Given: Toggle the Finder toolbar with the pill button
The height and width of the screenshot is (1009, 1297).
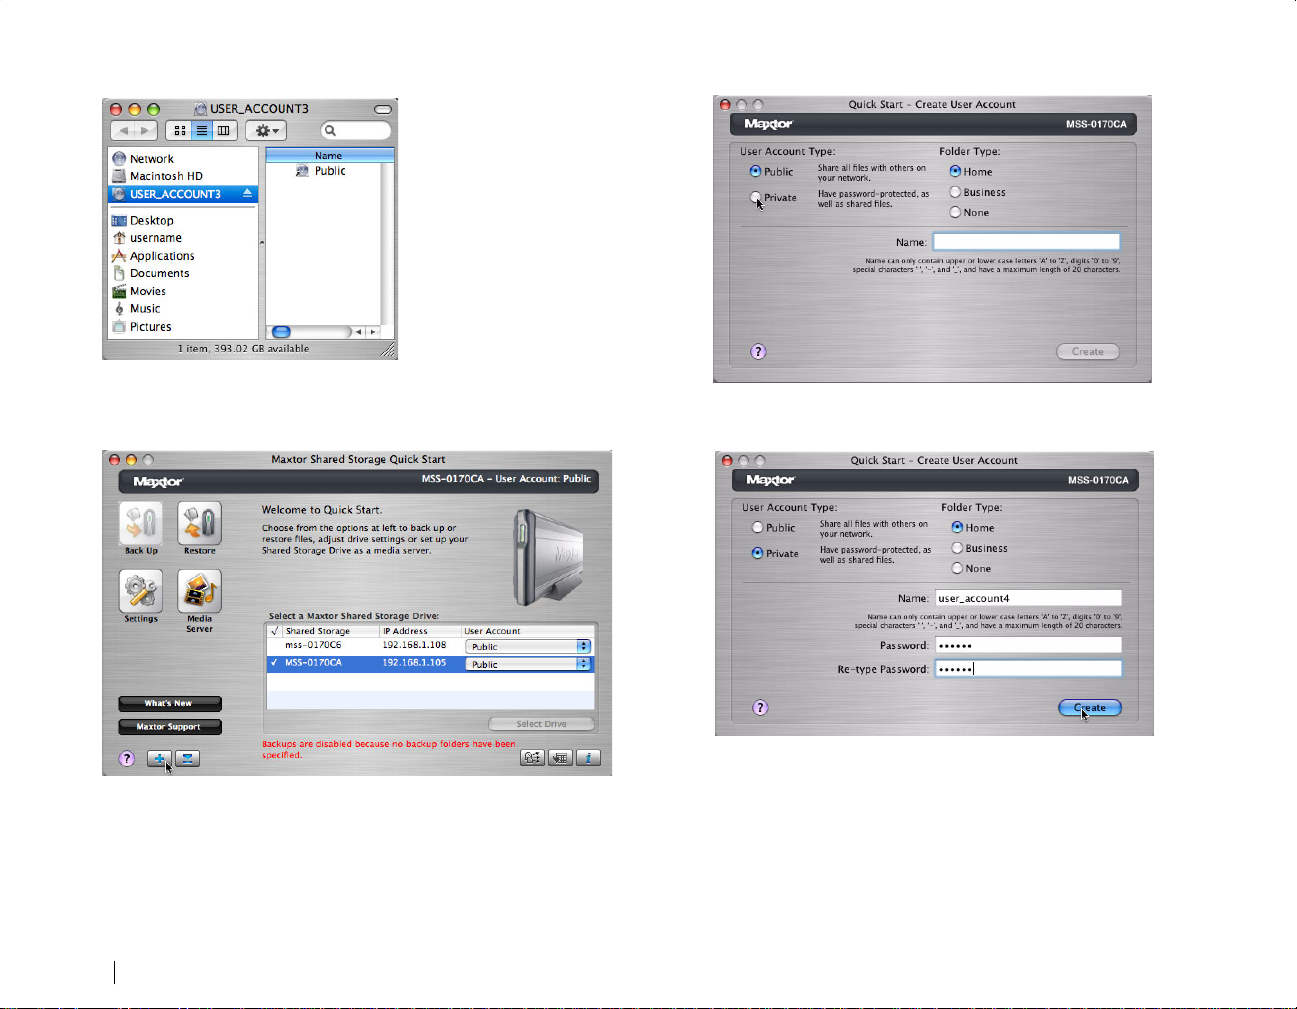Looking at the screenshot, I should pyautogui.click(x=383, y=109).
